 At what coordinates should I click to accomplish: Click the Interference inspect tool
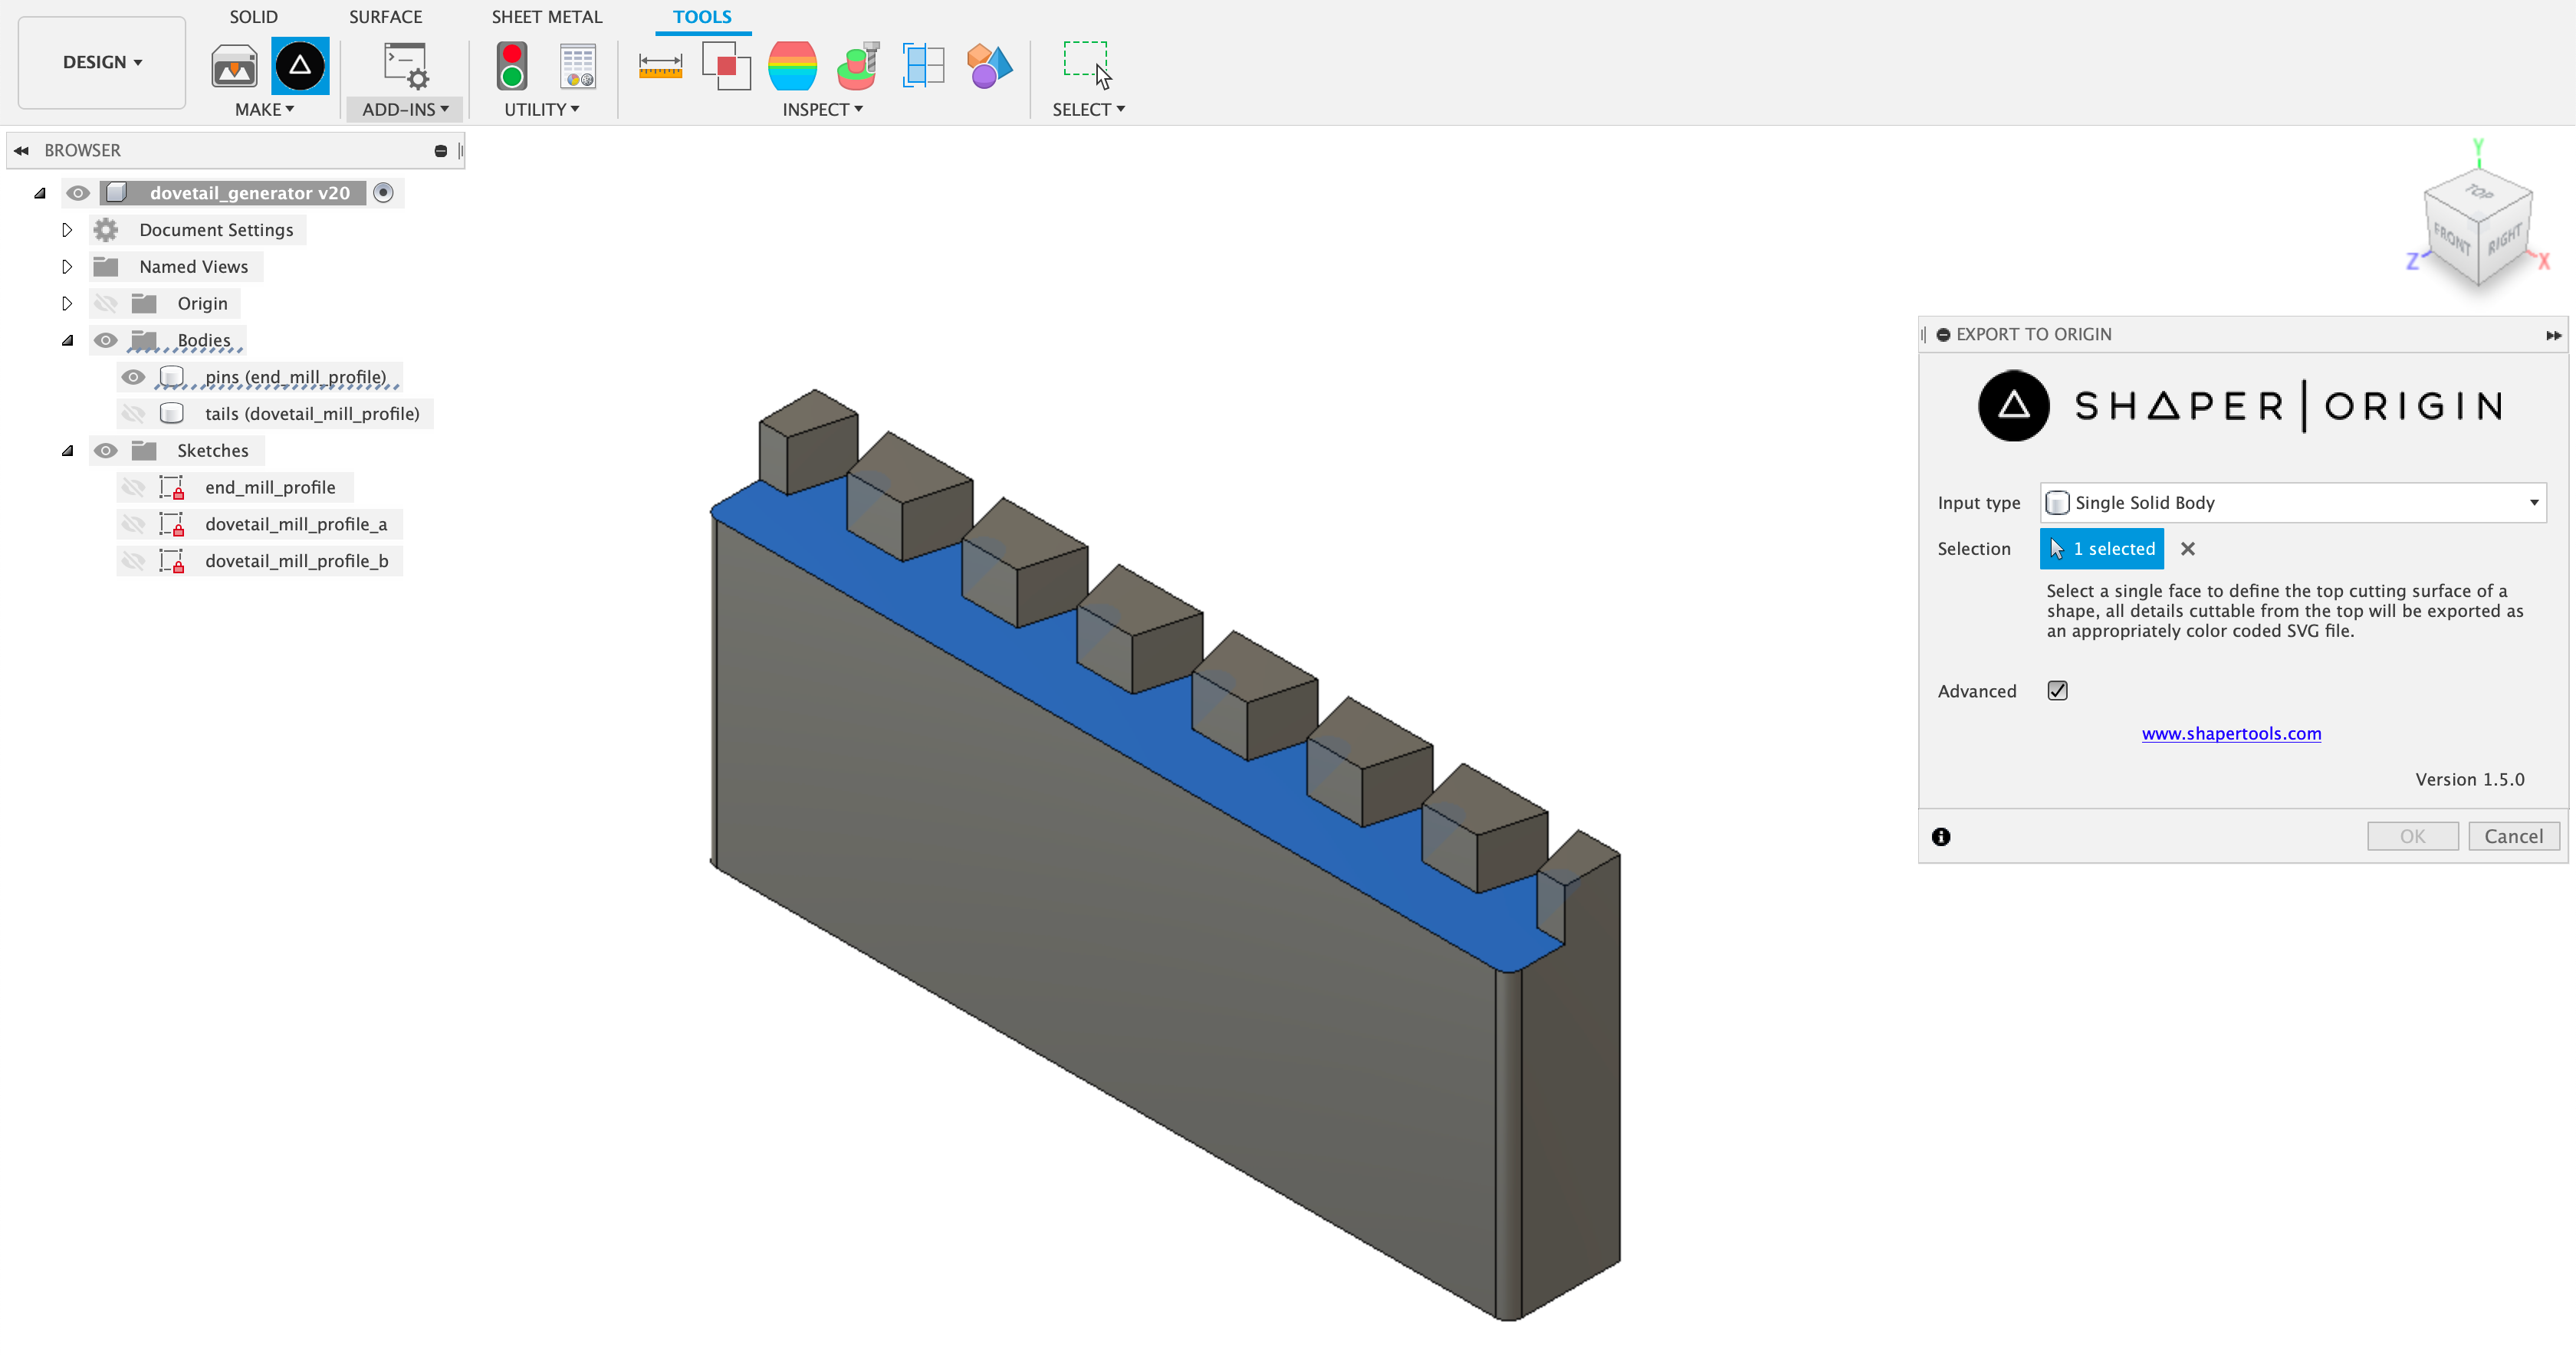[x=726, y=67]
